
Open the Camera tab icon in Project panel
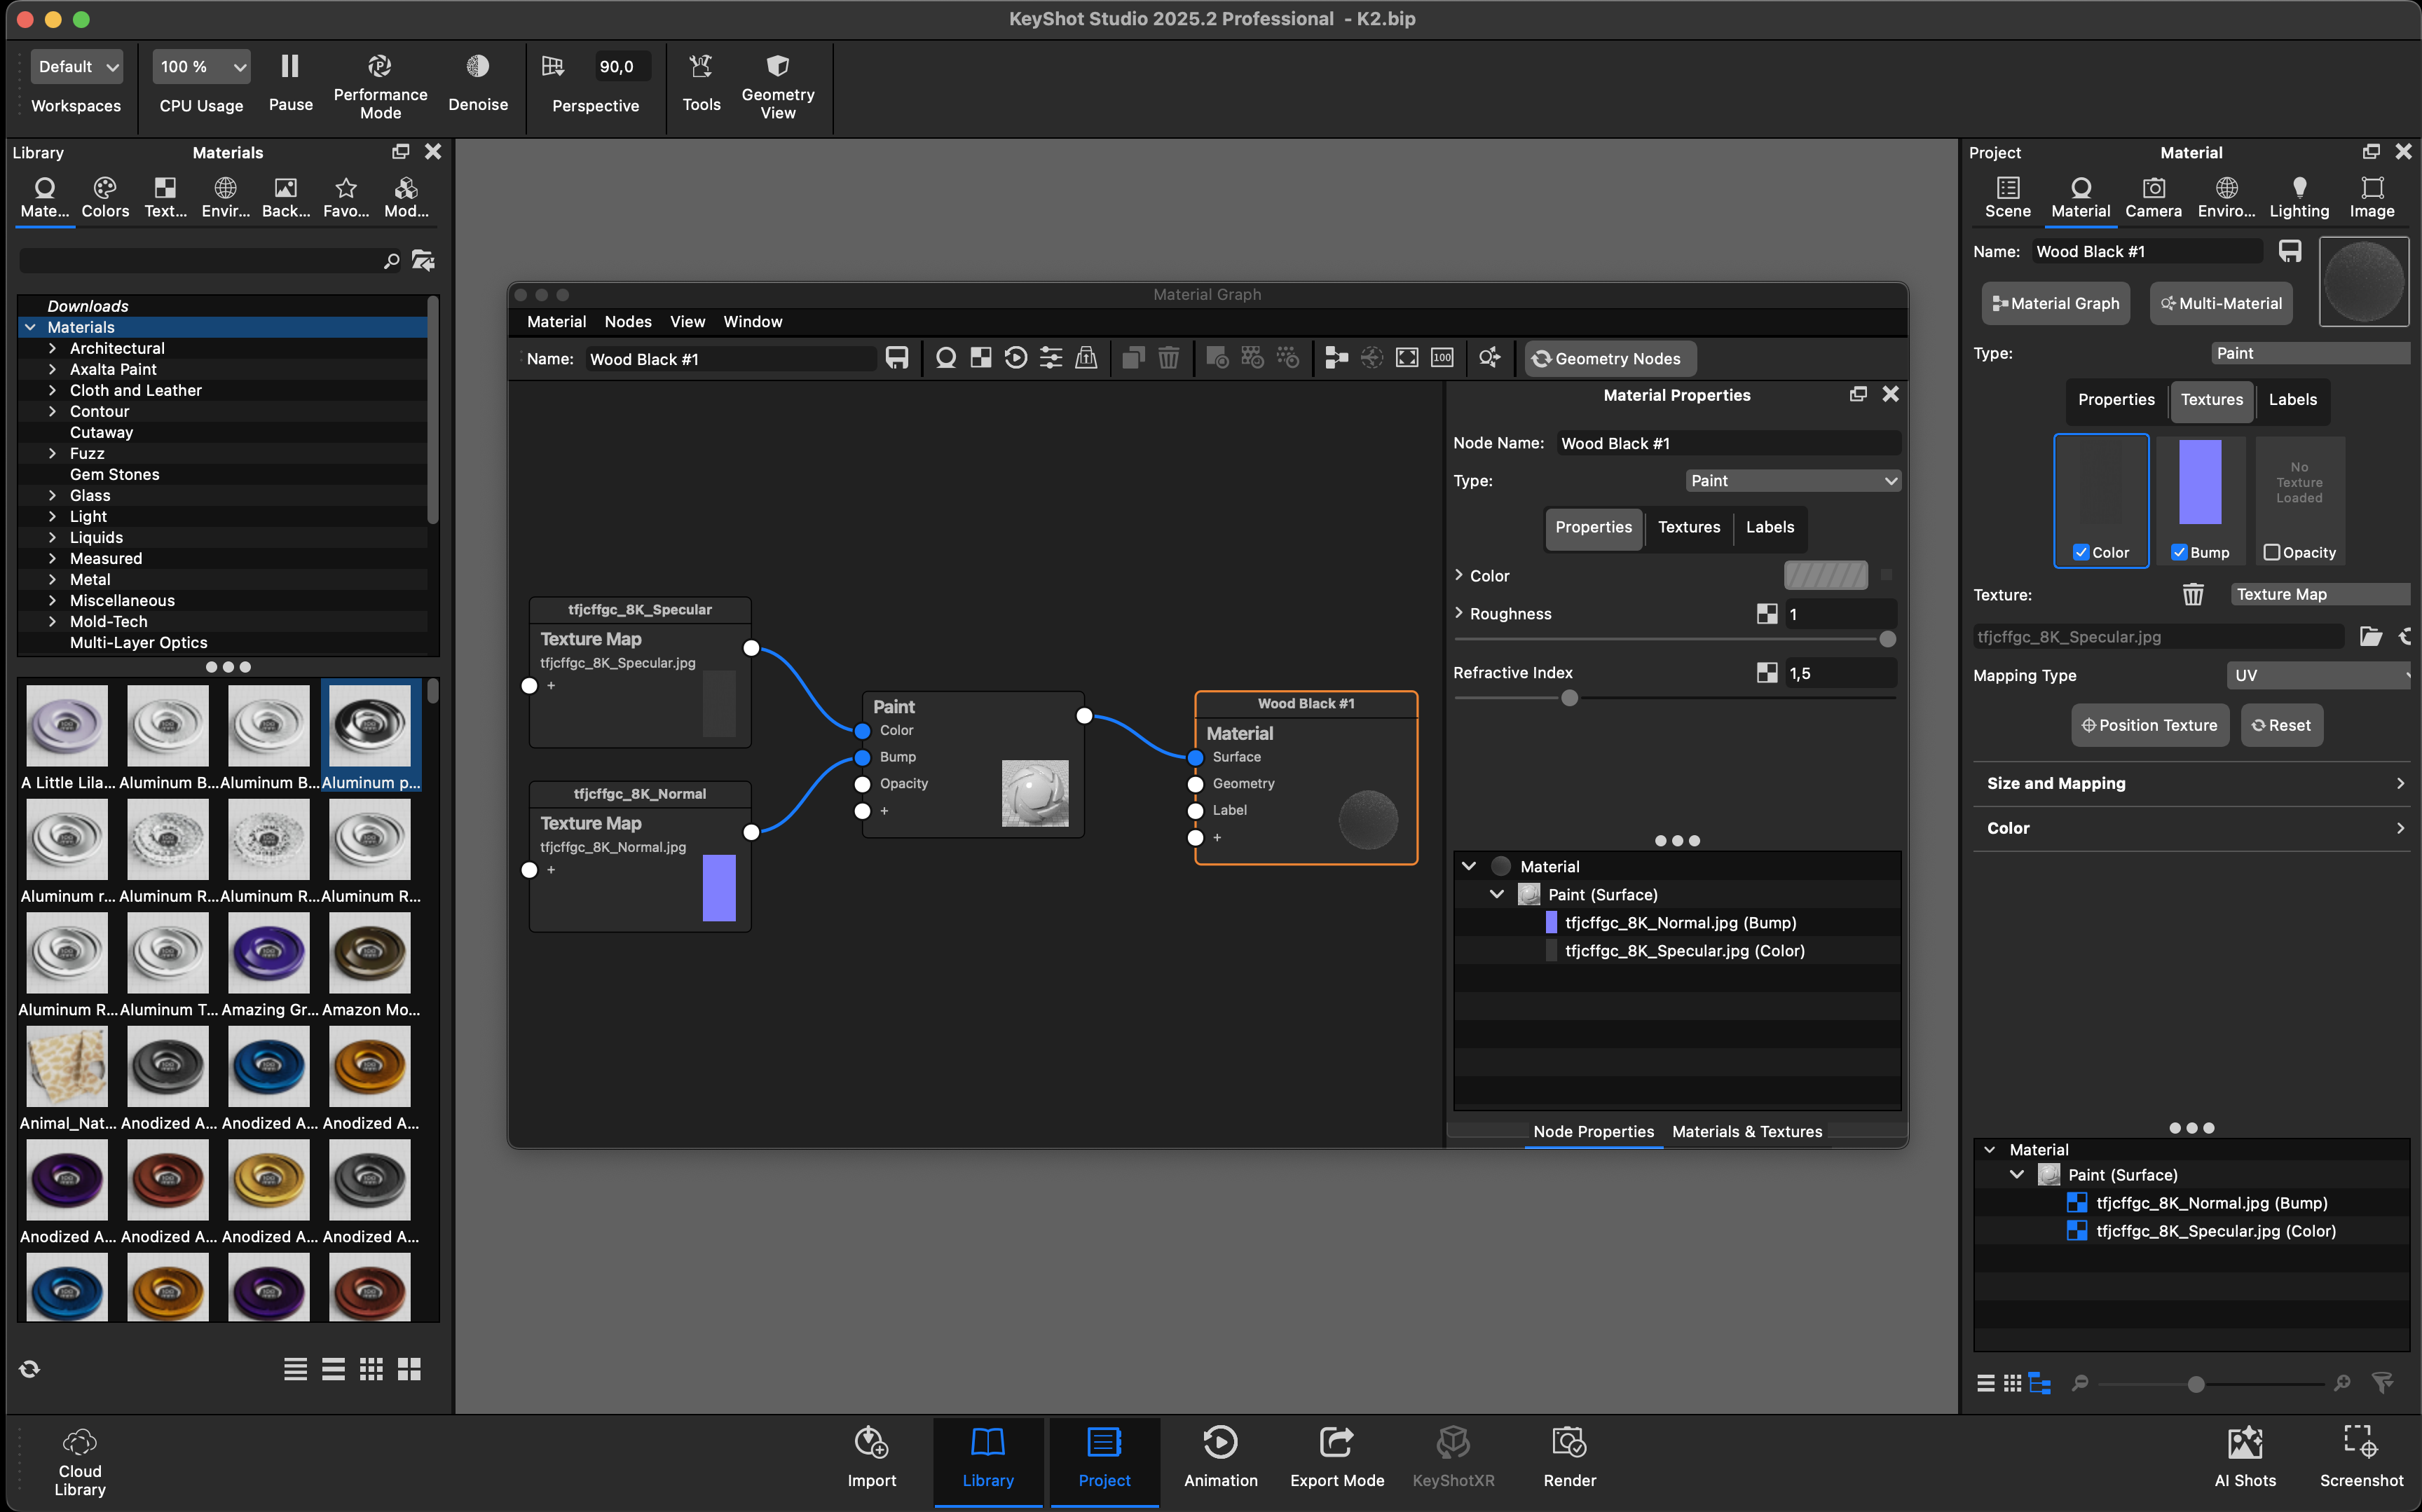pyautogui.click(x=2153, y=189)
